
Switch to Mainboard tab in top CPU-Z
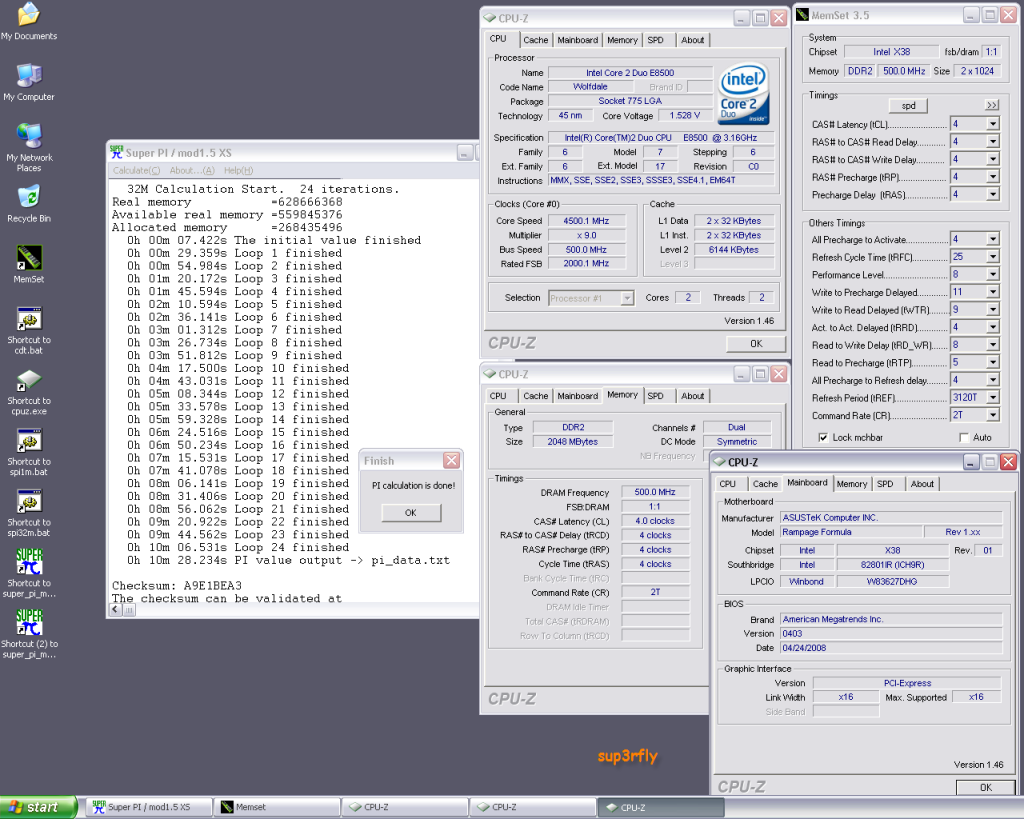tap(577, 40)
